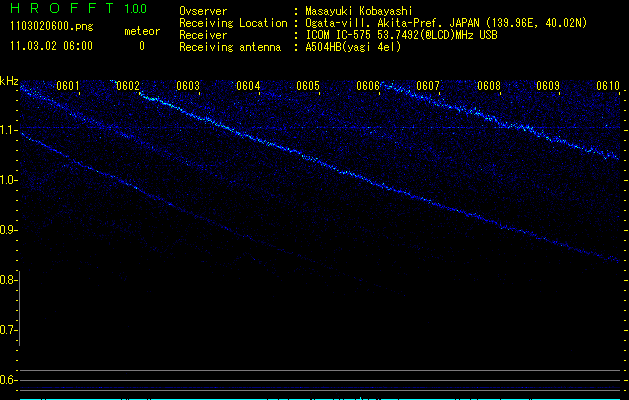The image size is (629, 400).
Task: Click the word 'meteor' count heading
Action: pyautogui.click(x=142, y=31)
